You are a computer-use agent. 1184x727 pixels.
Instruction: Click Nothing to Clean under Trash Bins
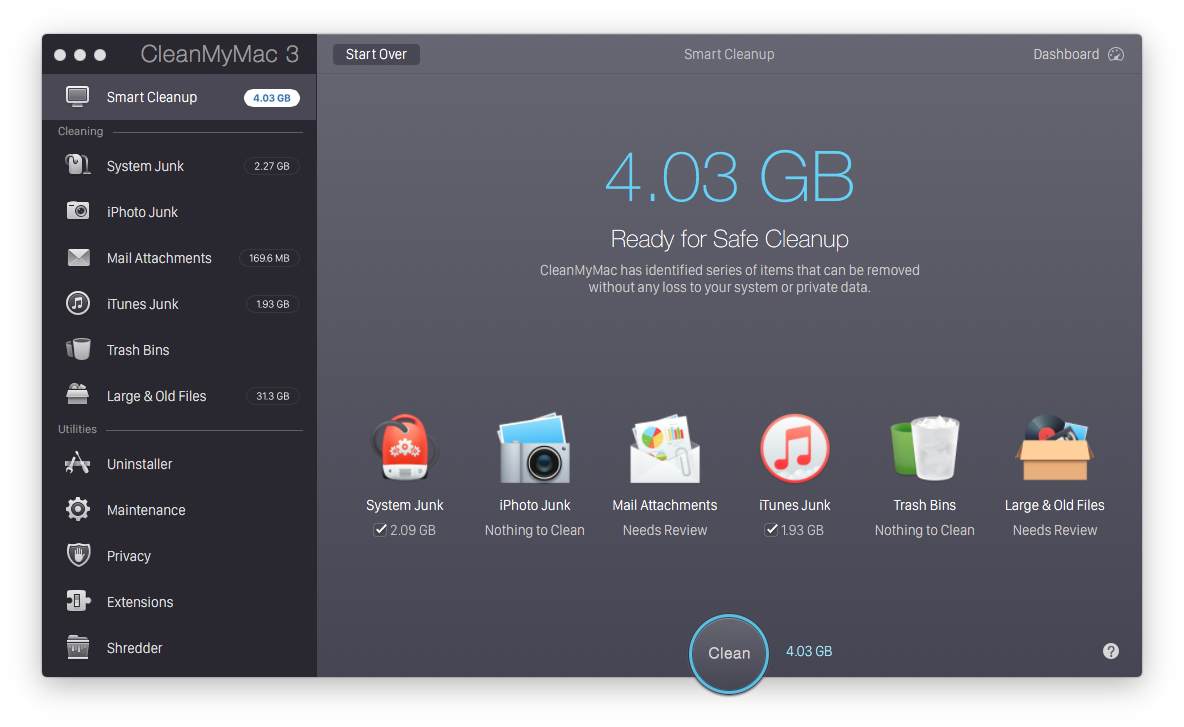click(925, 530)
